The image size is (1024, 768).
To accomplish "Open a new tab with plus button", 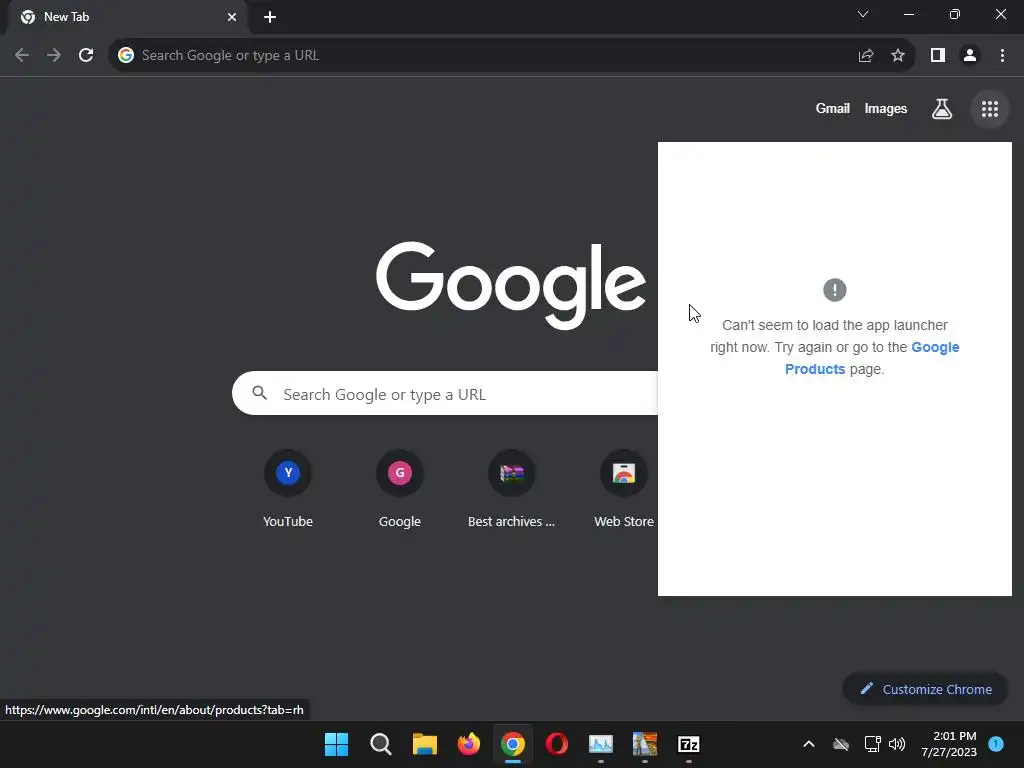I will pos(270,17).
